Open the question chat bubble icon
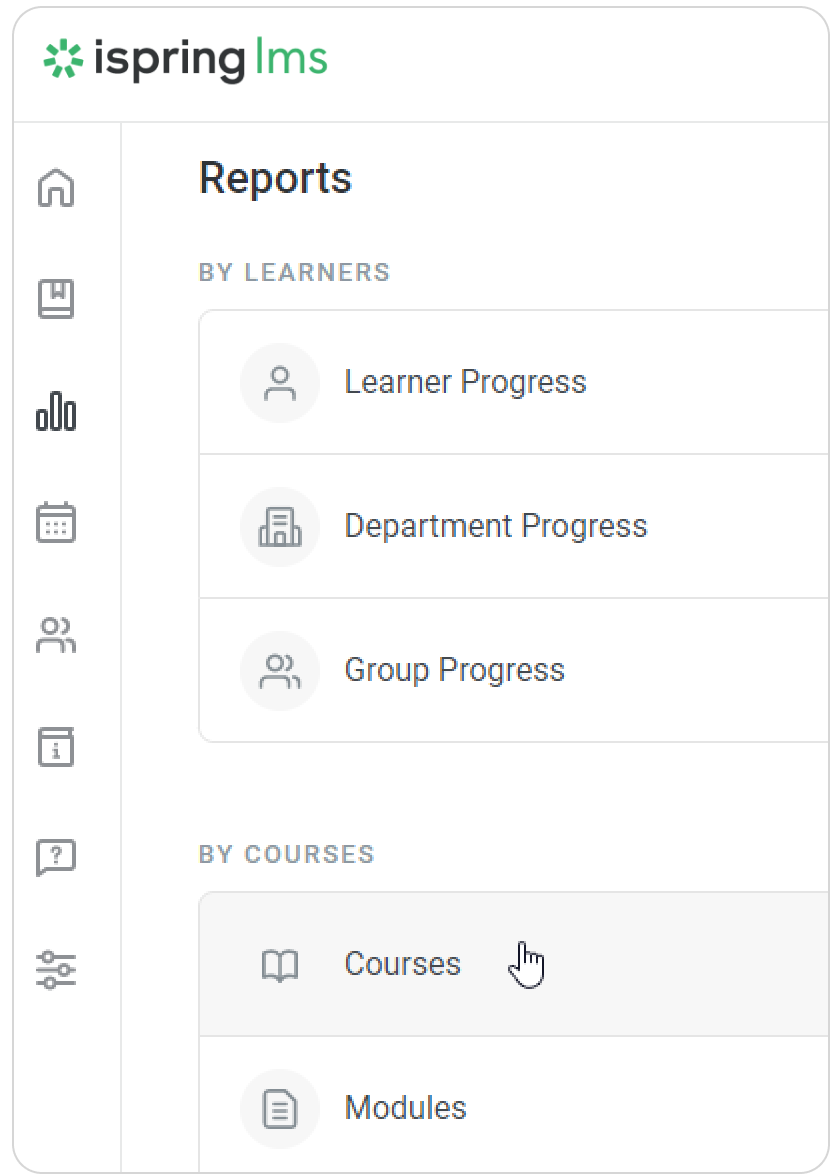This screenshot has width=830, height=1174. [x=56, y=858]
